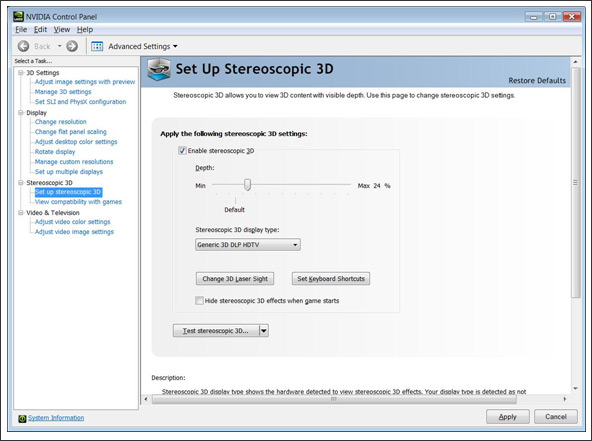Open the Edit menu

tap(40, 29)
